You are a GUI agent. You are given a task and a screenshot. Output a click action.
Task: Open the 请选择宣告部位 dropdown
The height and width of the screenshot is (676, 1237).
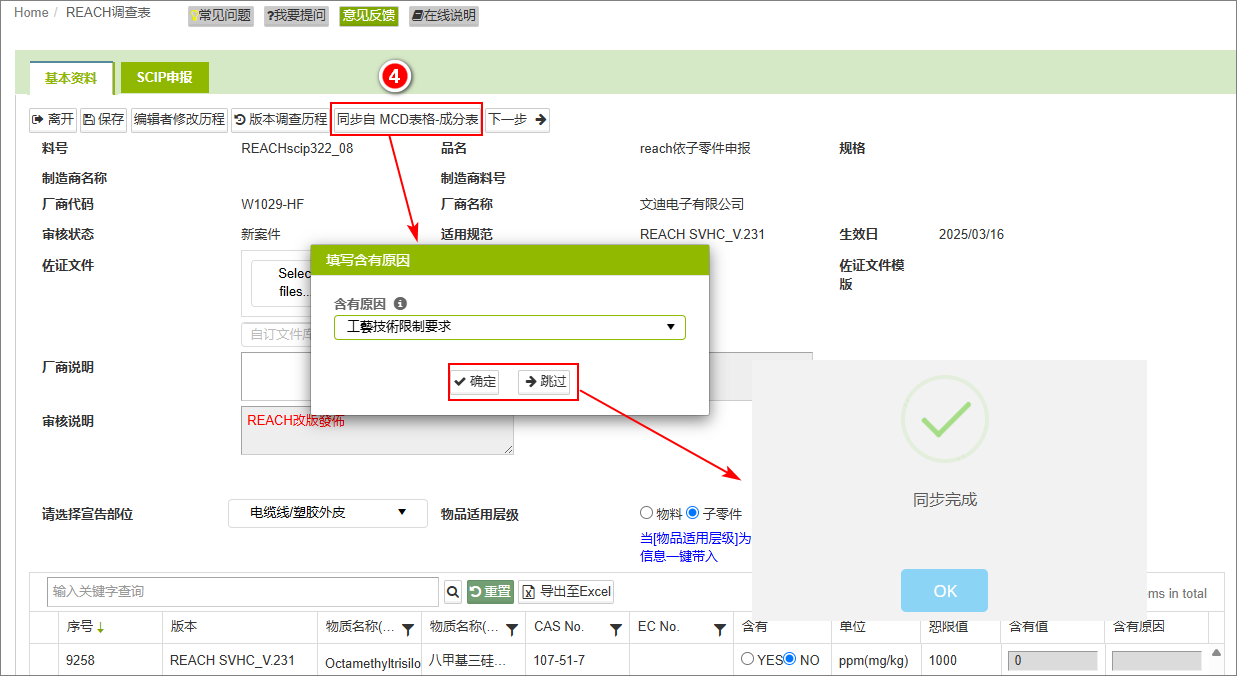[328, 513]
